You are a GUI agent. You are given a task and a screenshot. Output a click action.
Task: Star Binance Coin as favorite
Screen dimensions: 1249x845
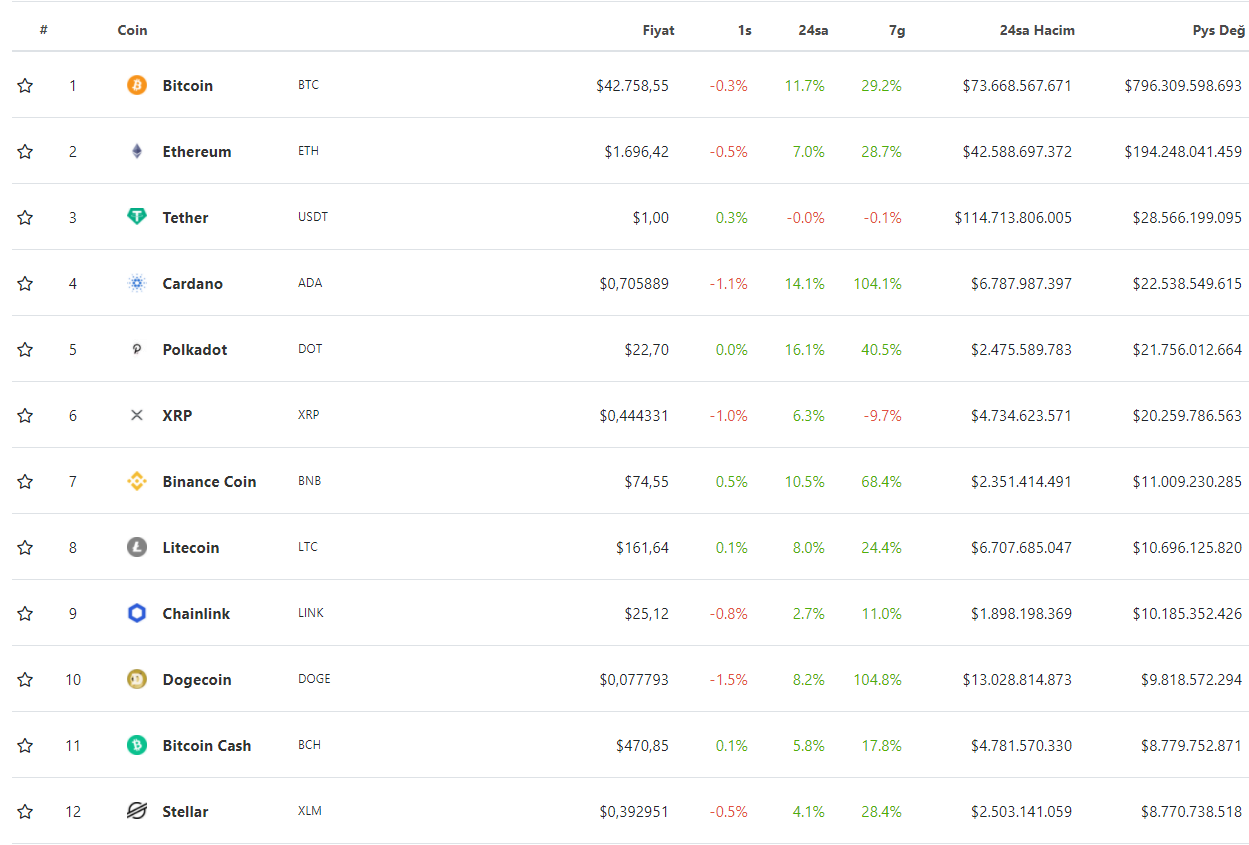pyautogui.click(x=25, y=482)
